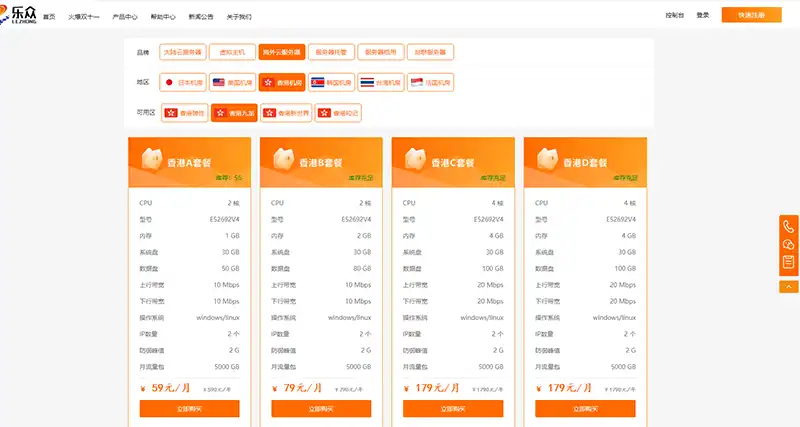
Task: Open 帮助中心 navigation item
Action: click(163, 17)
